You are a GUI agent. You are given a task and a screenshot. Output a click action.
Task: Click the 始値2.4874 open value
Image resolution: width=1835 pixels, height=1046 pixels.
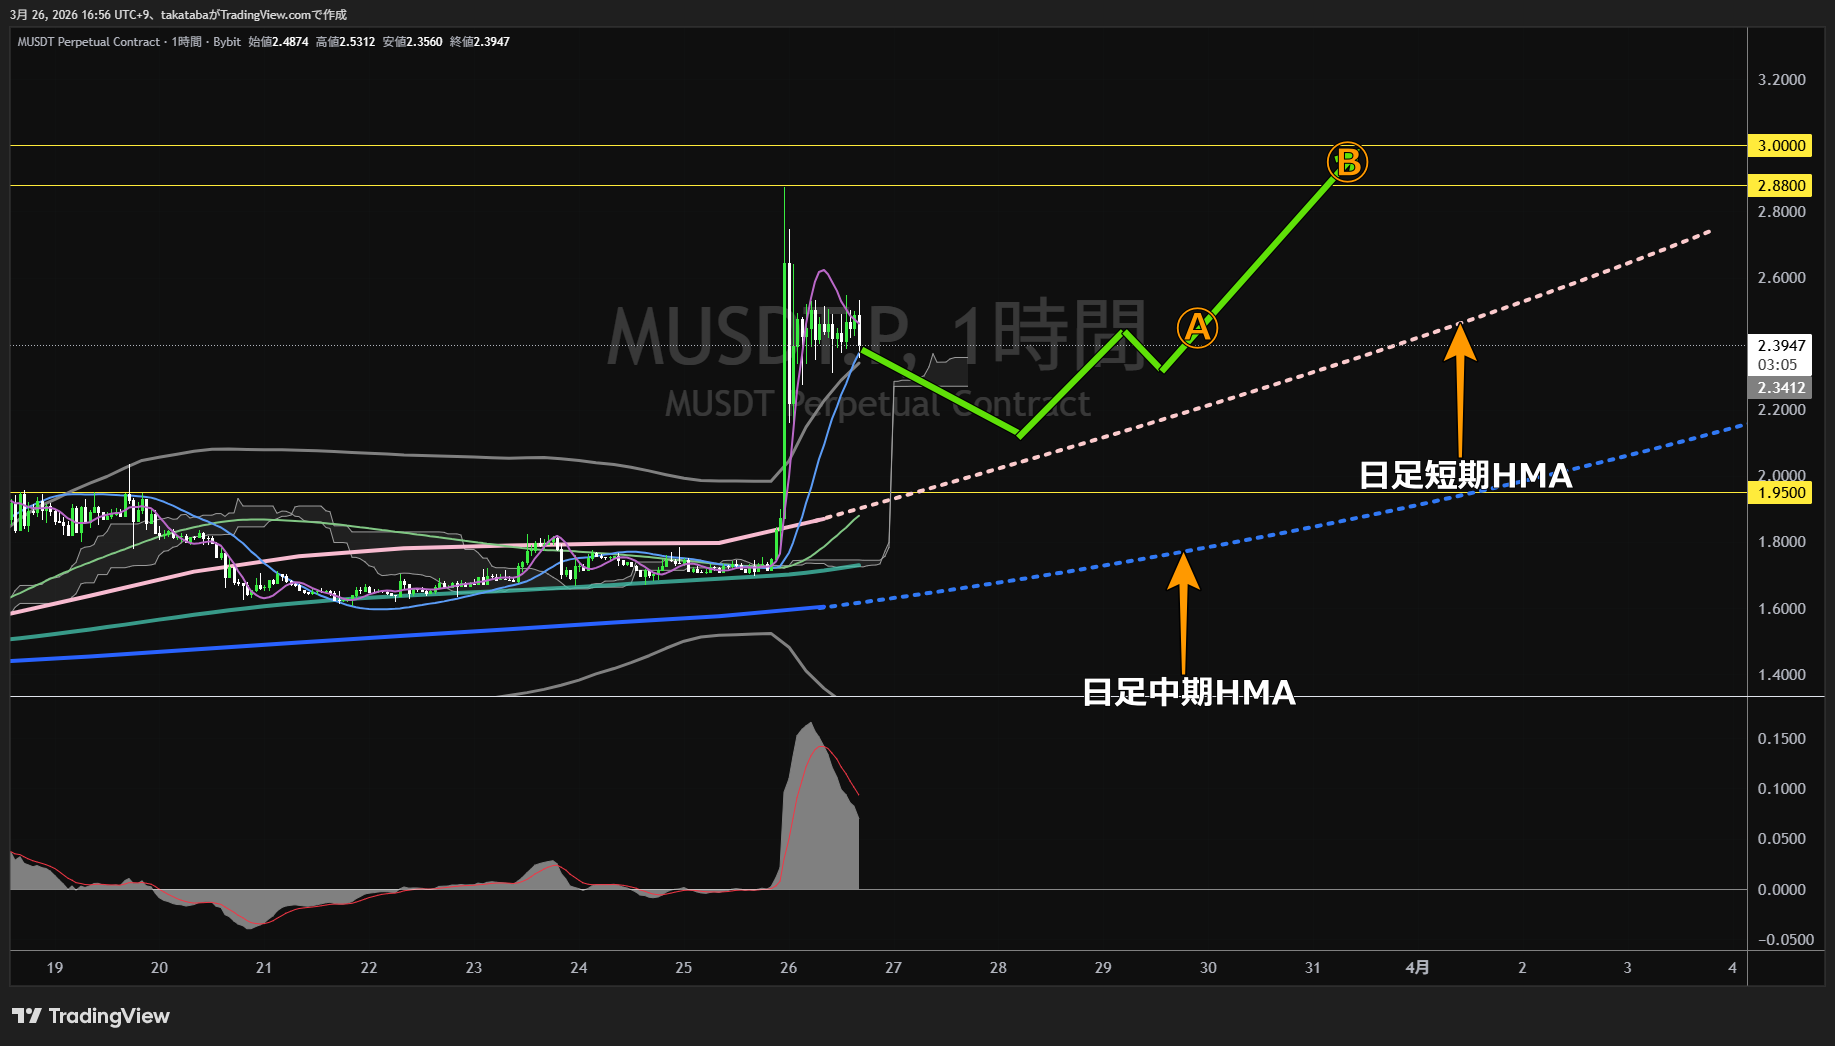(278, 42)
